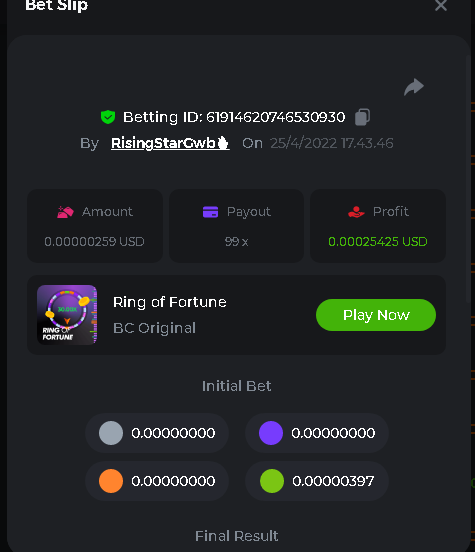Click the Play Now button
475x552 pixels.
click(x=376, y=315)
